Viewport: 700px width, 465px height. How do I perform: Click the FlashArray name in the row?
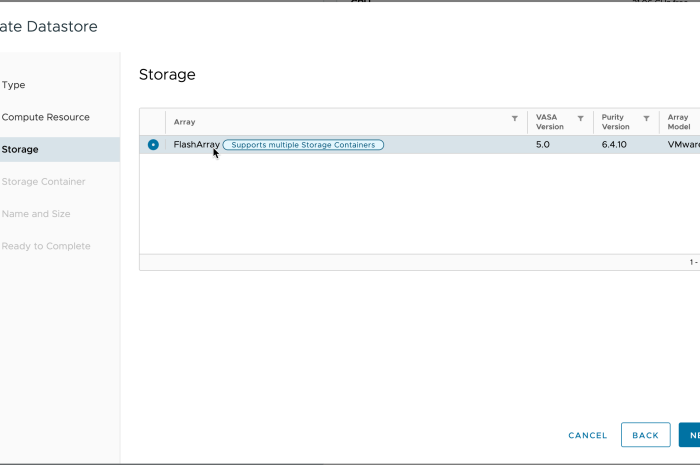click(196, 145)
